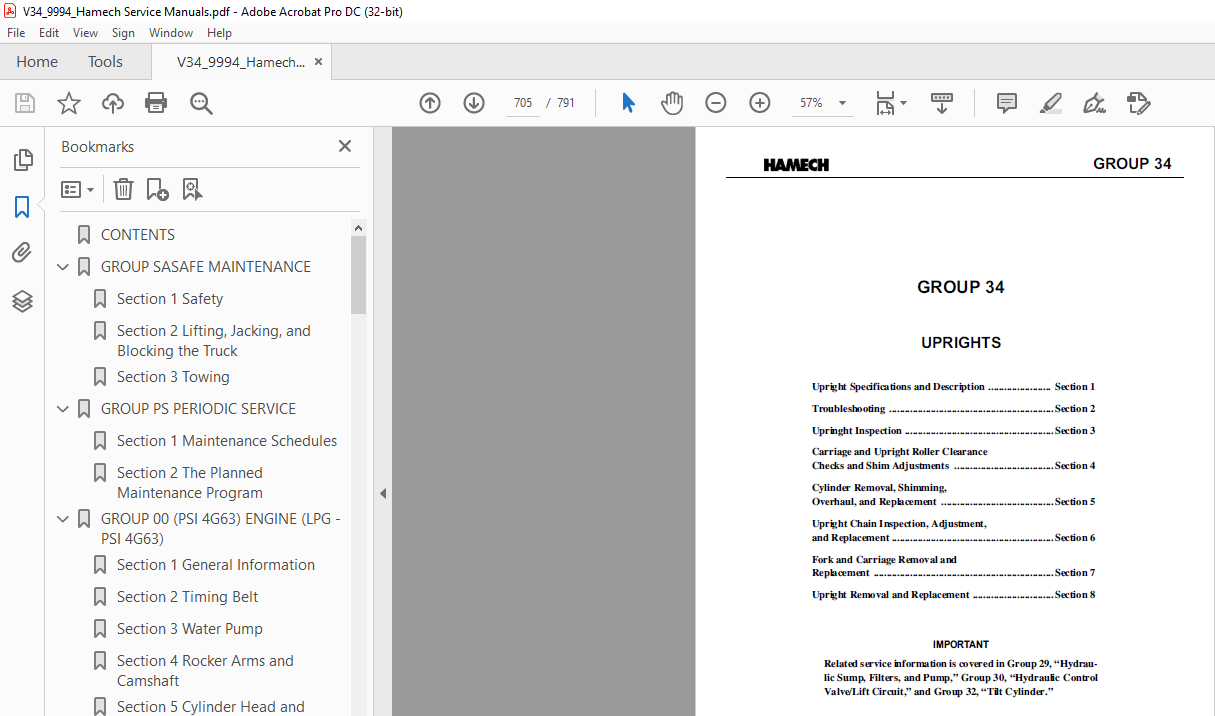This screenshot has width=1215, height=716.
Task: Collapse the GROUP PS PERIODIC SERVICE bookmark
Action: click(63, 409)
